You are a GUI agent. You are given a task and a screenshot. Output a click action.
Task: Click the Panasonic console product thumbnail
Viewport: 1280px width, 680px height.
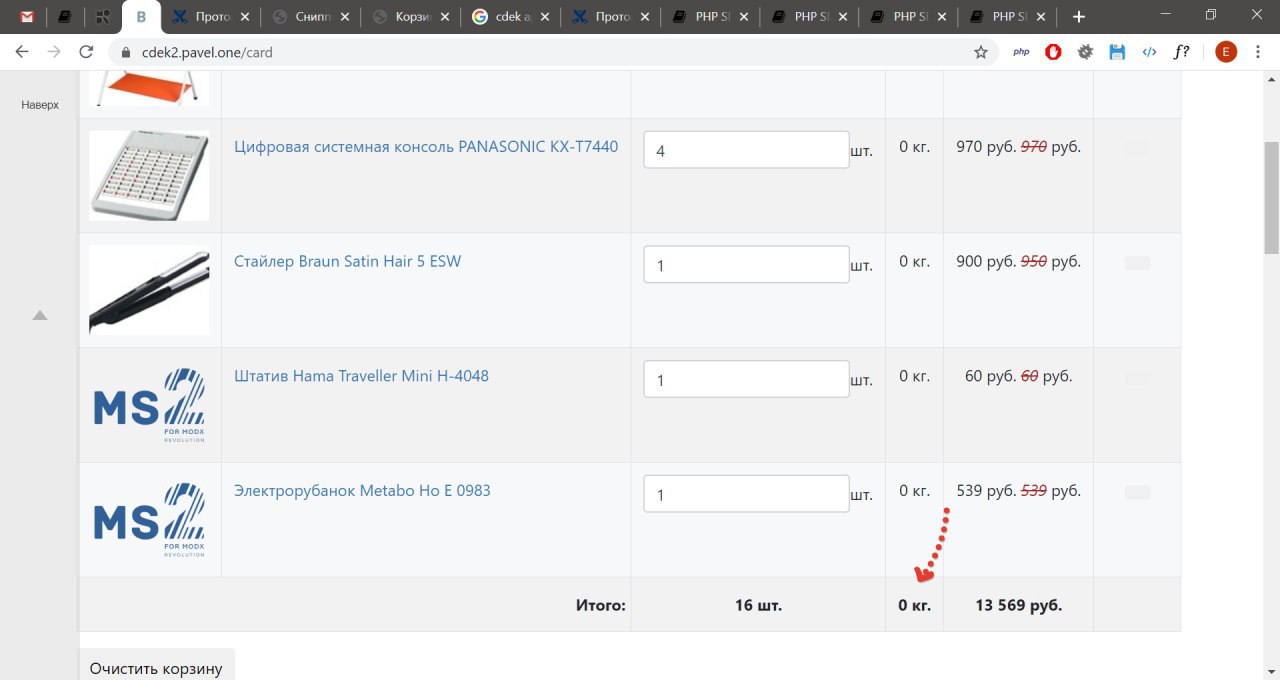[x=149, y=176]
